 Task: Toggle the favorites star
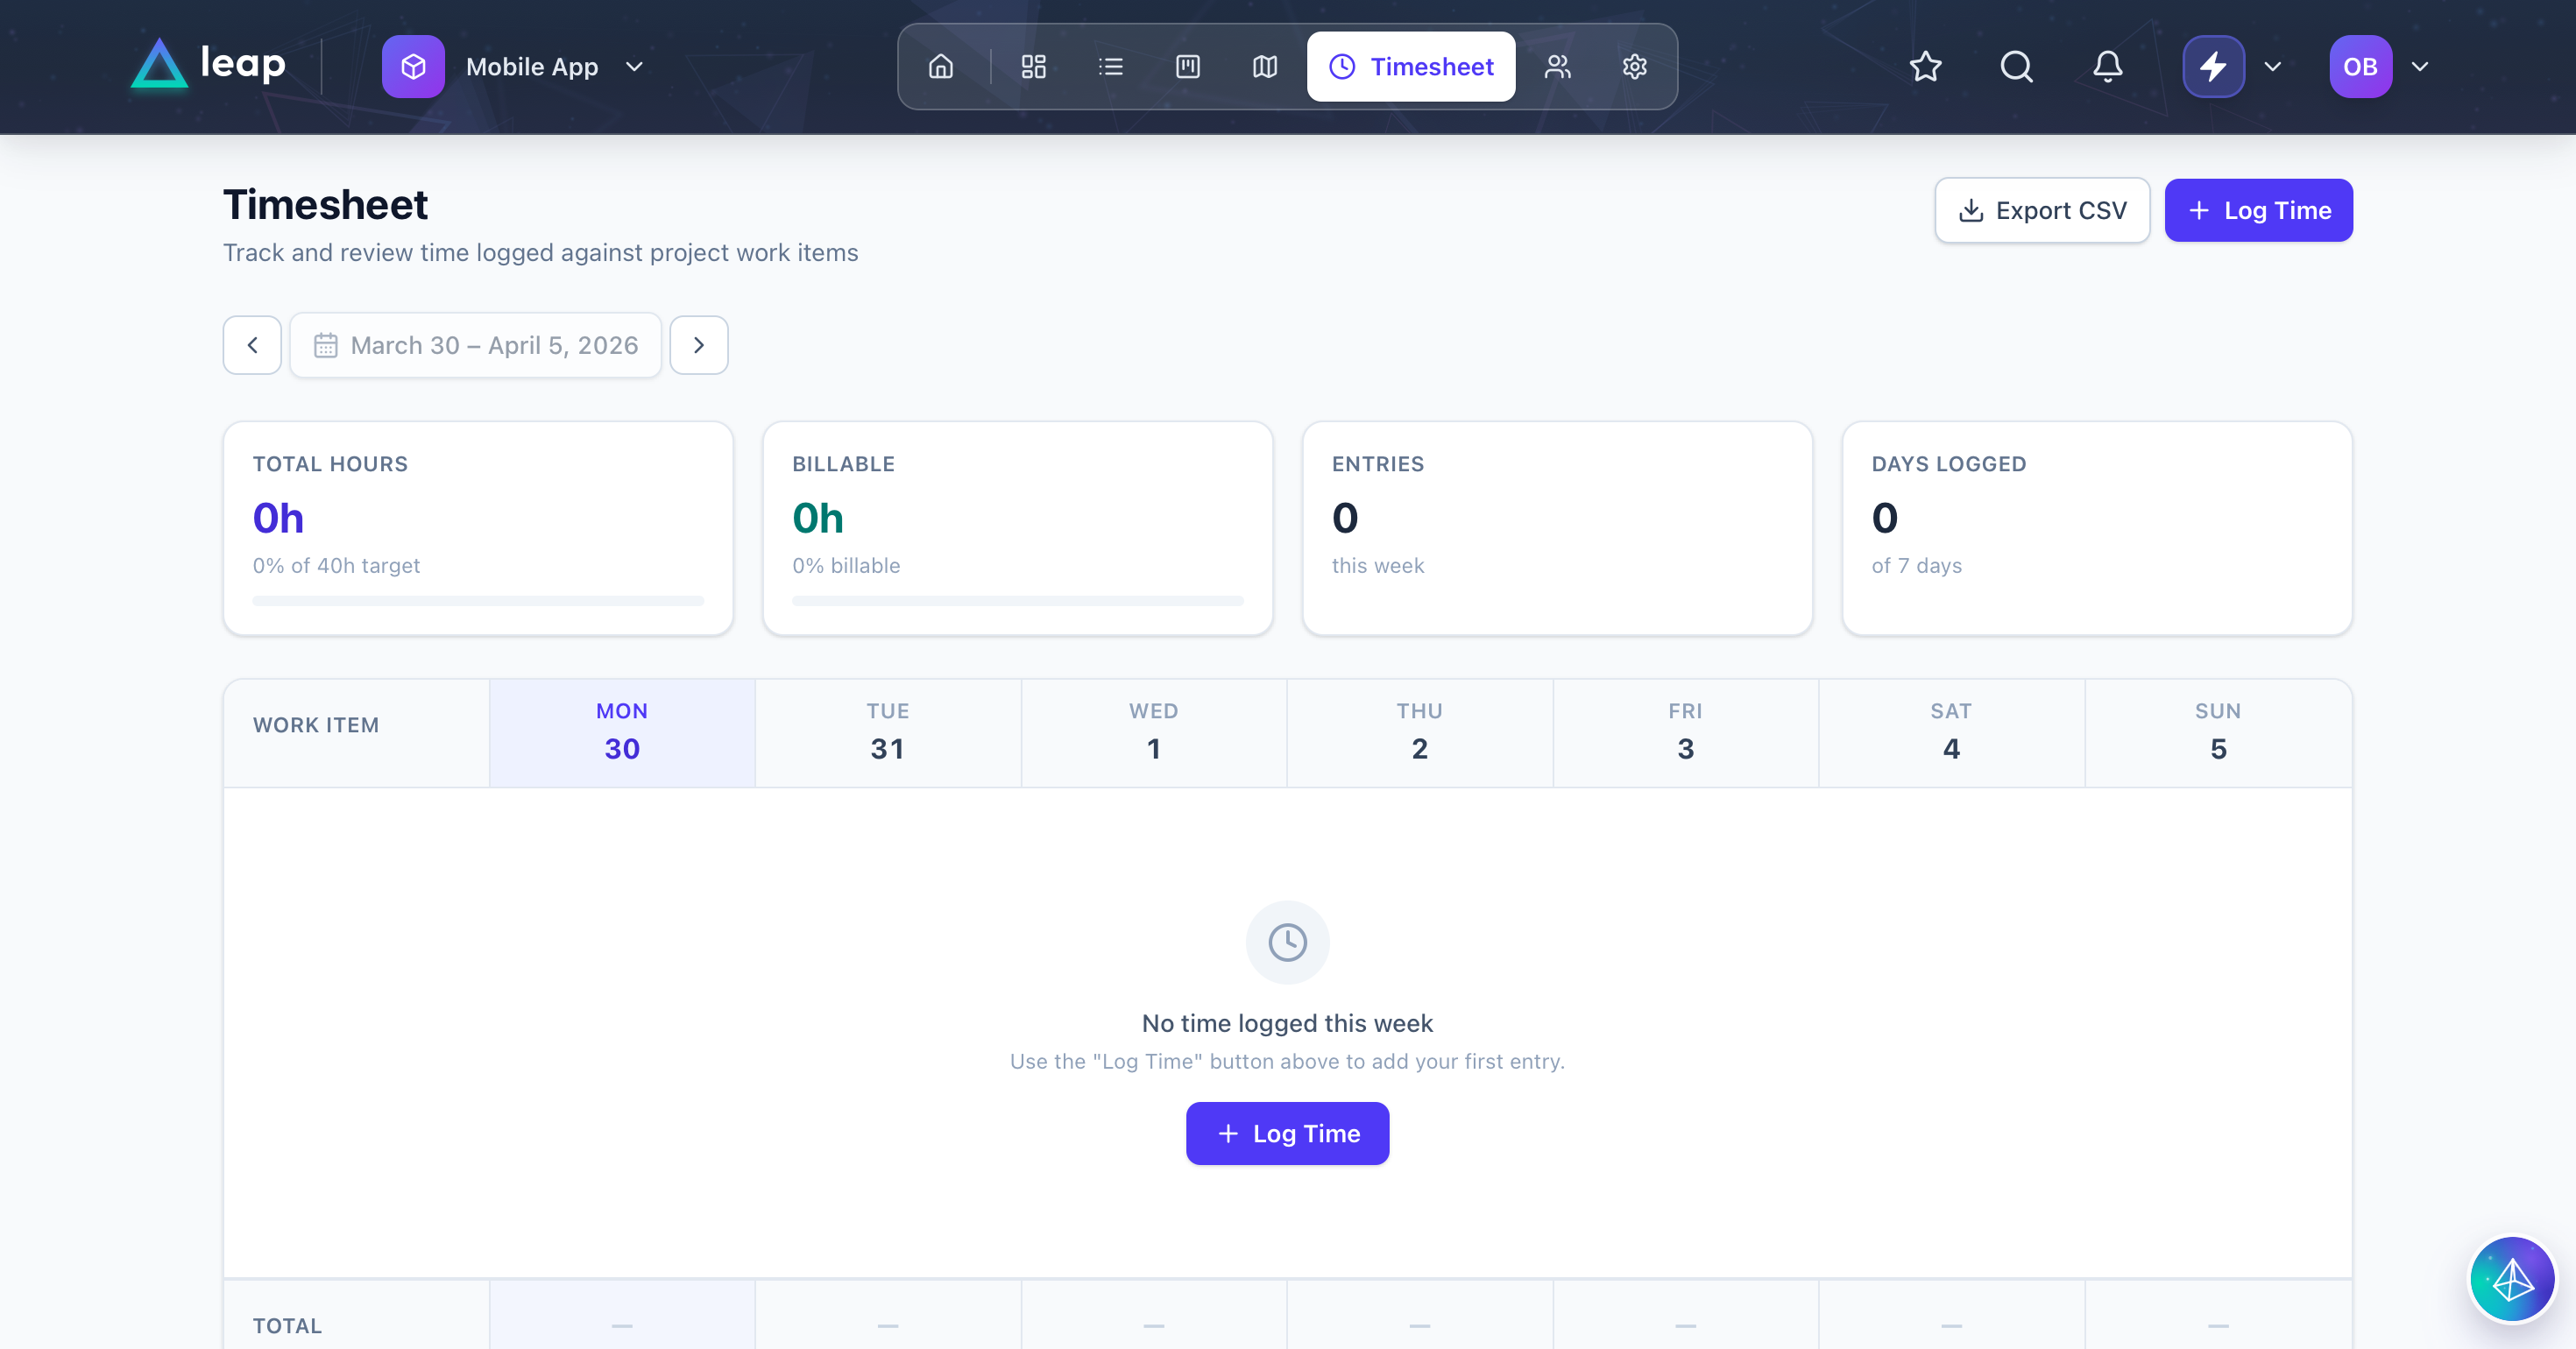(1925, 66)
